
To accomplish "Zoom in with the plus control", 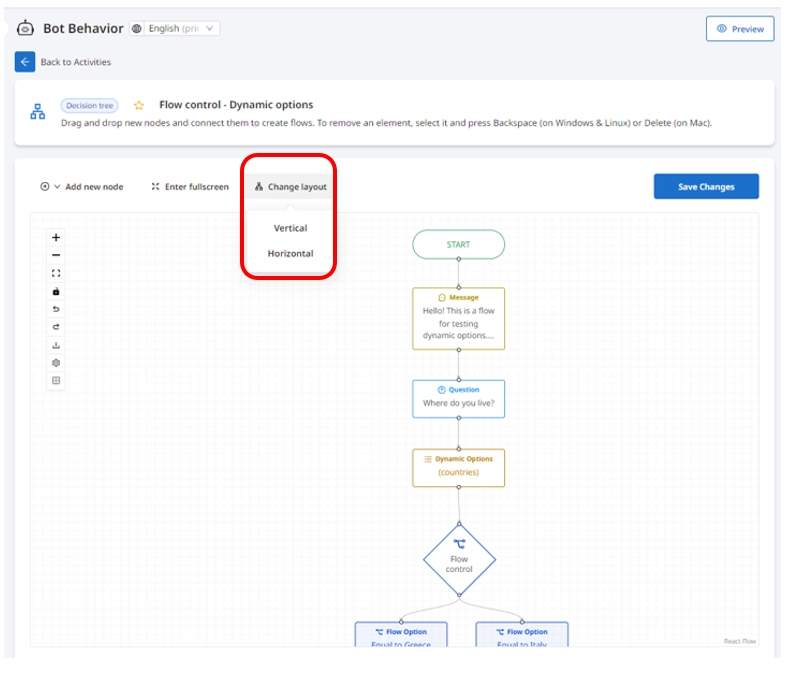I will point(56,238).
